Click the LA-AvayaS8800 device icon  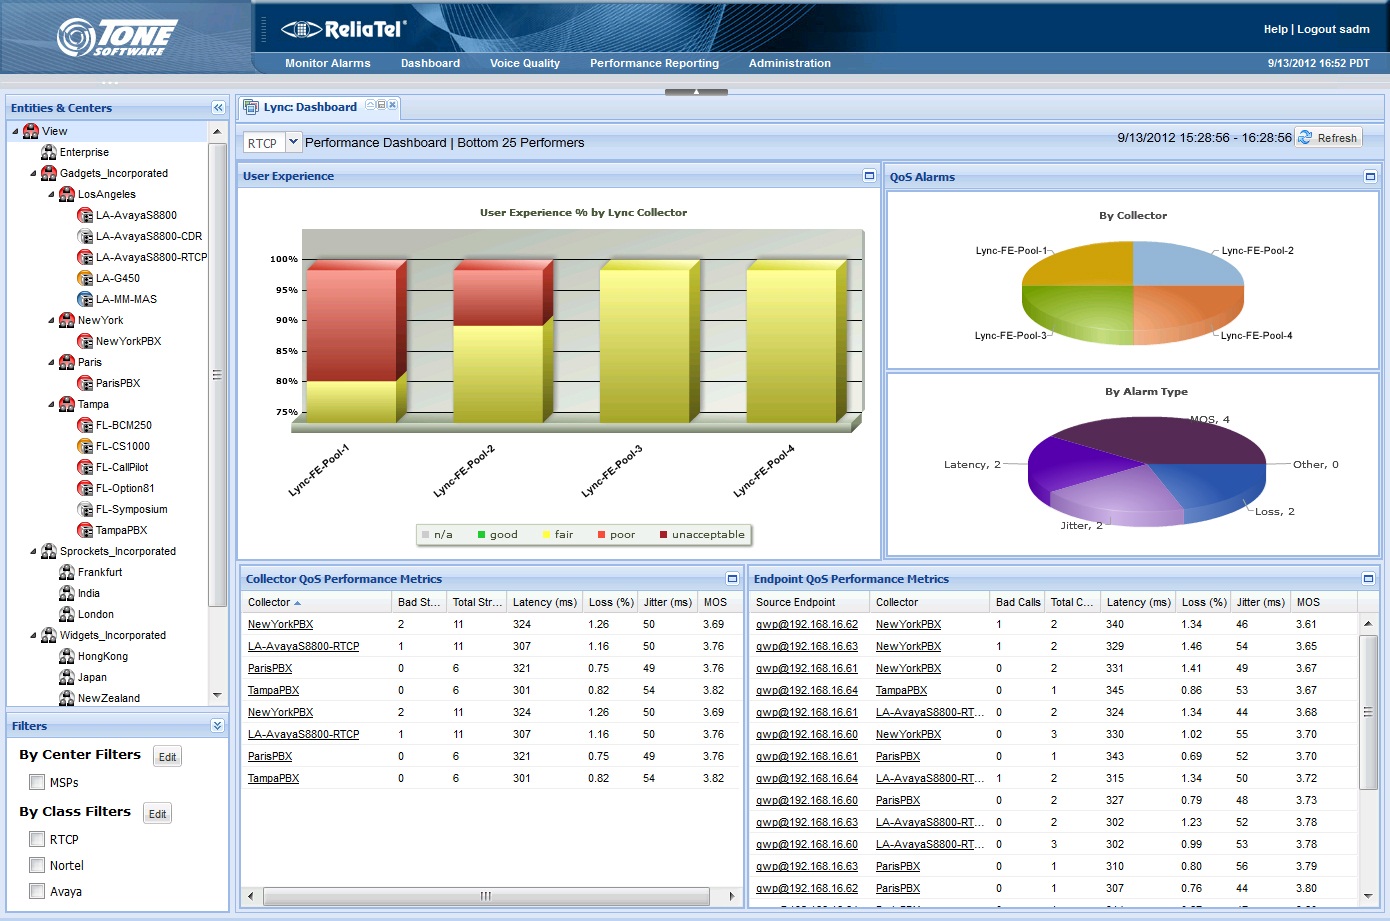click(85, 215)
